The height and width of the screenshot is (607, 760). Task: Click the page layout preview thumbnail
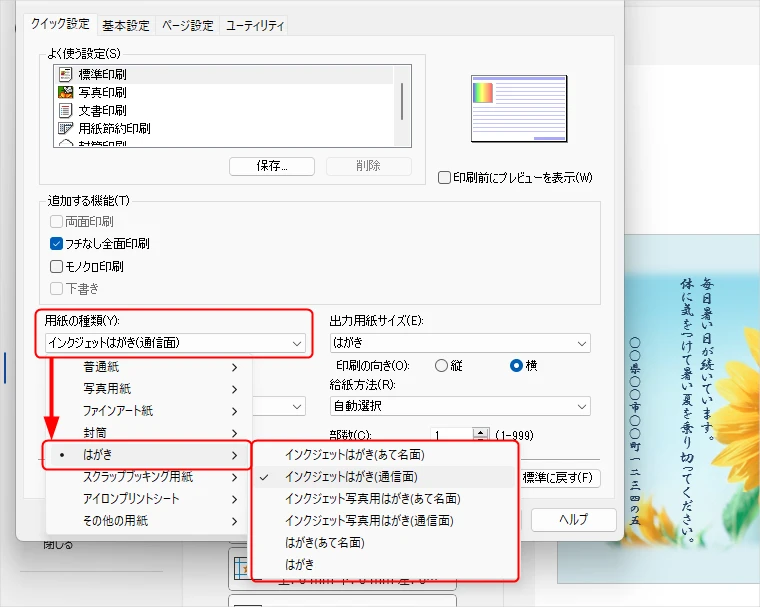519,109
